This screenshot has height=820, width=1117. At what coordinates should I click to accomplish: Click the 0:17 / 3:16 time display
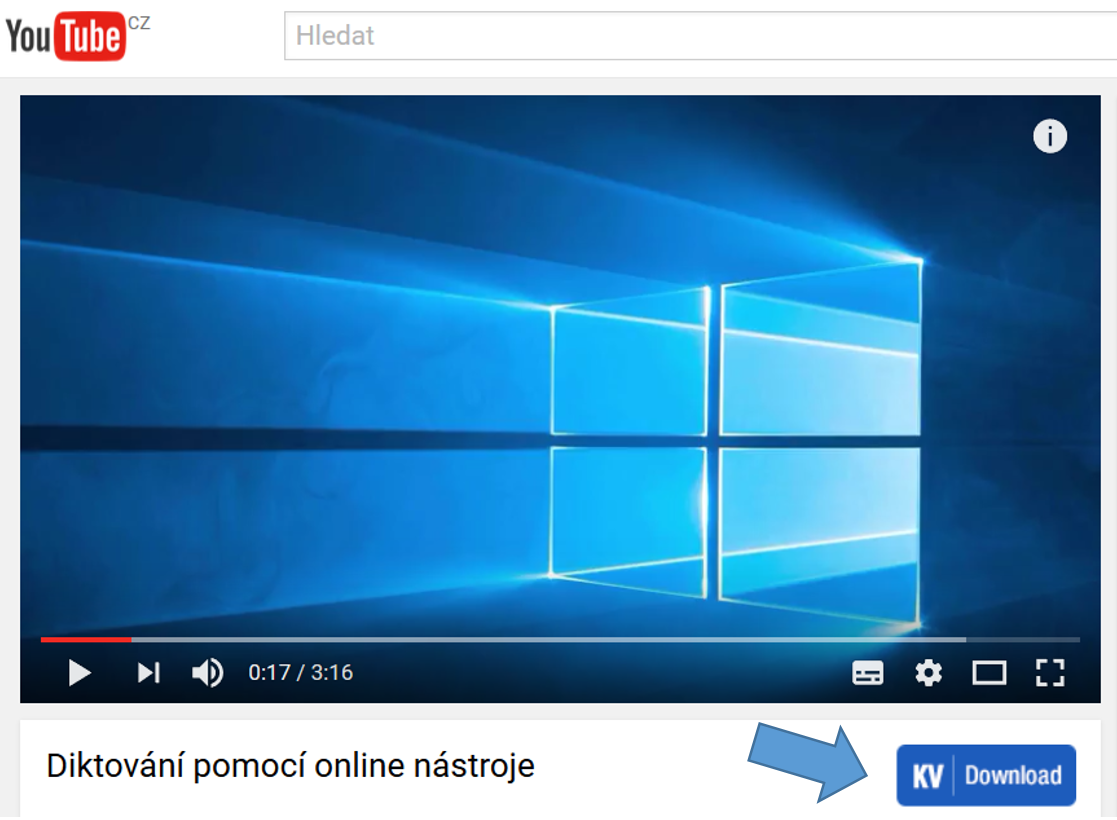tap(301, 673)
